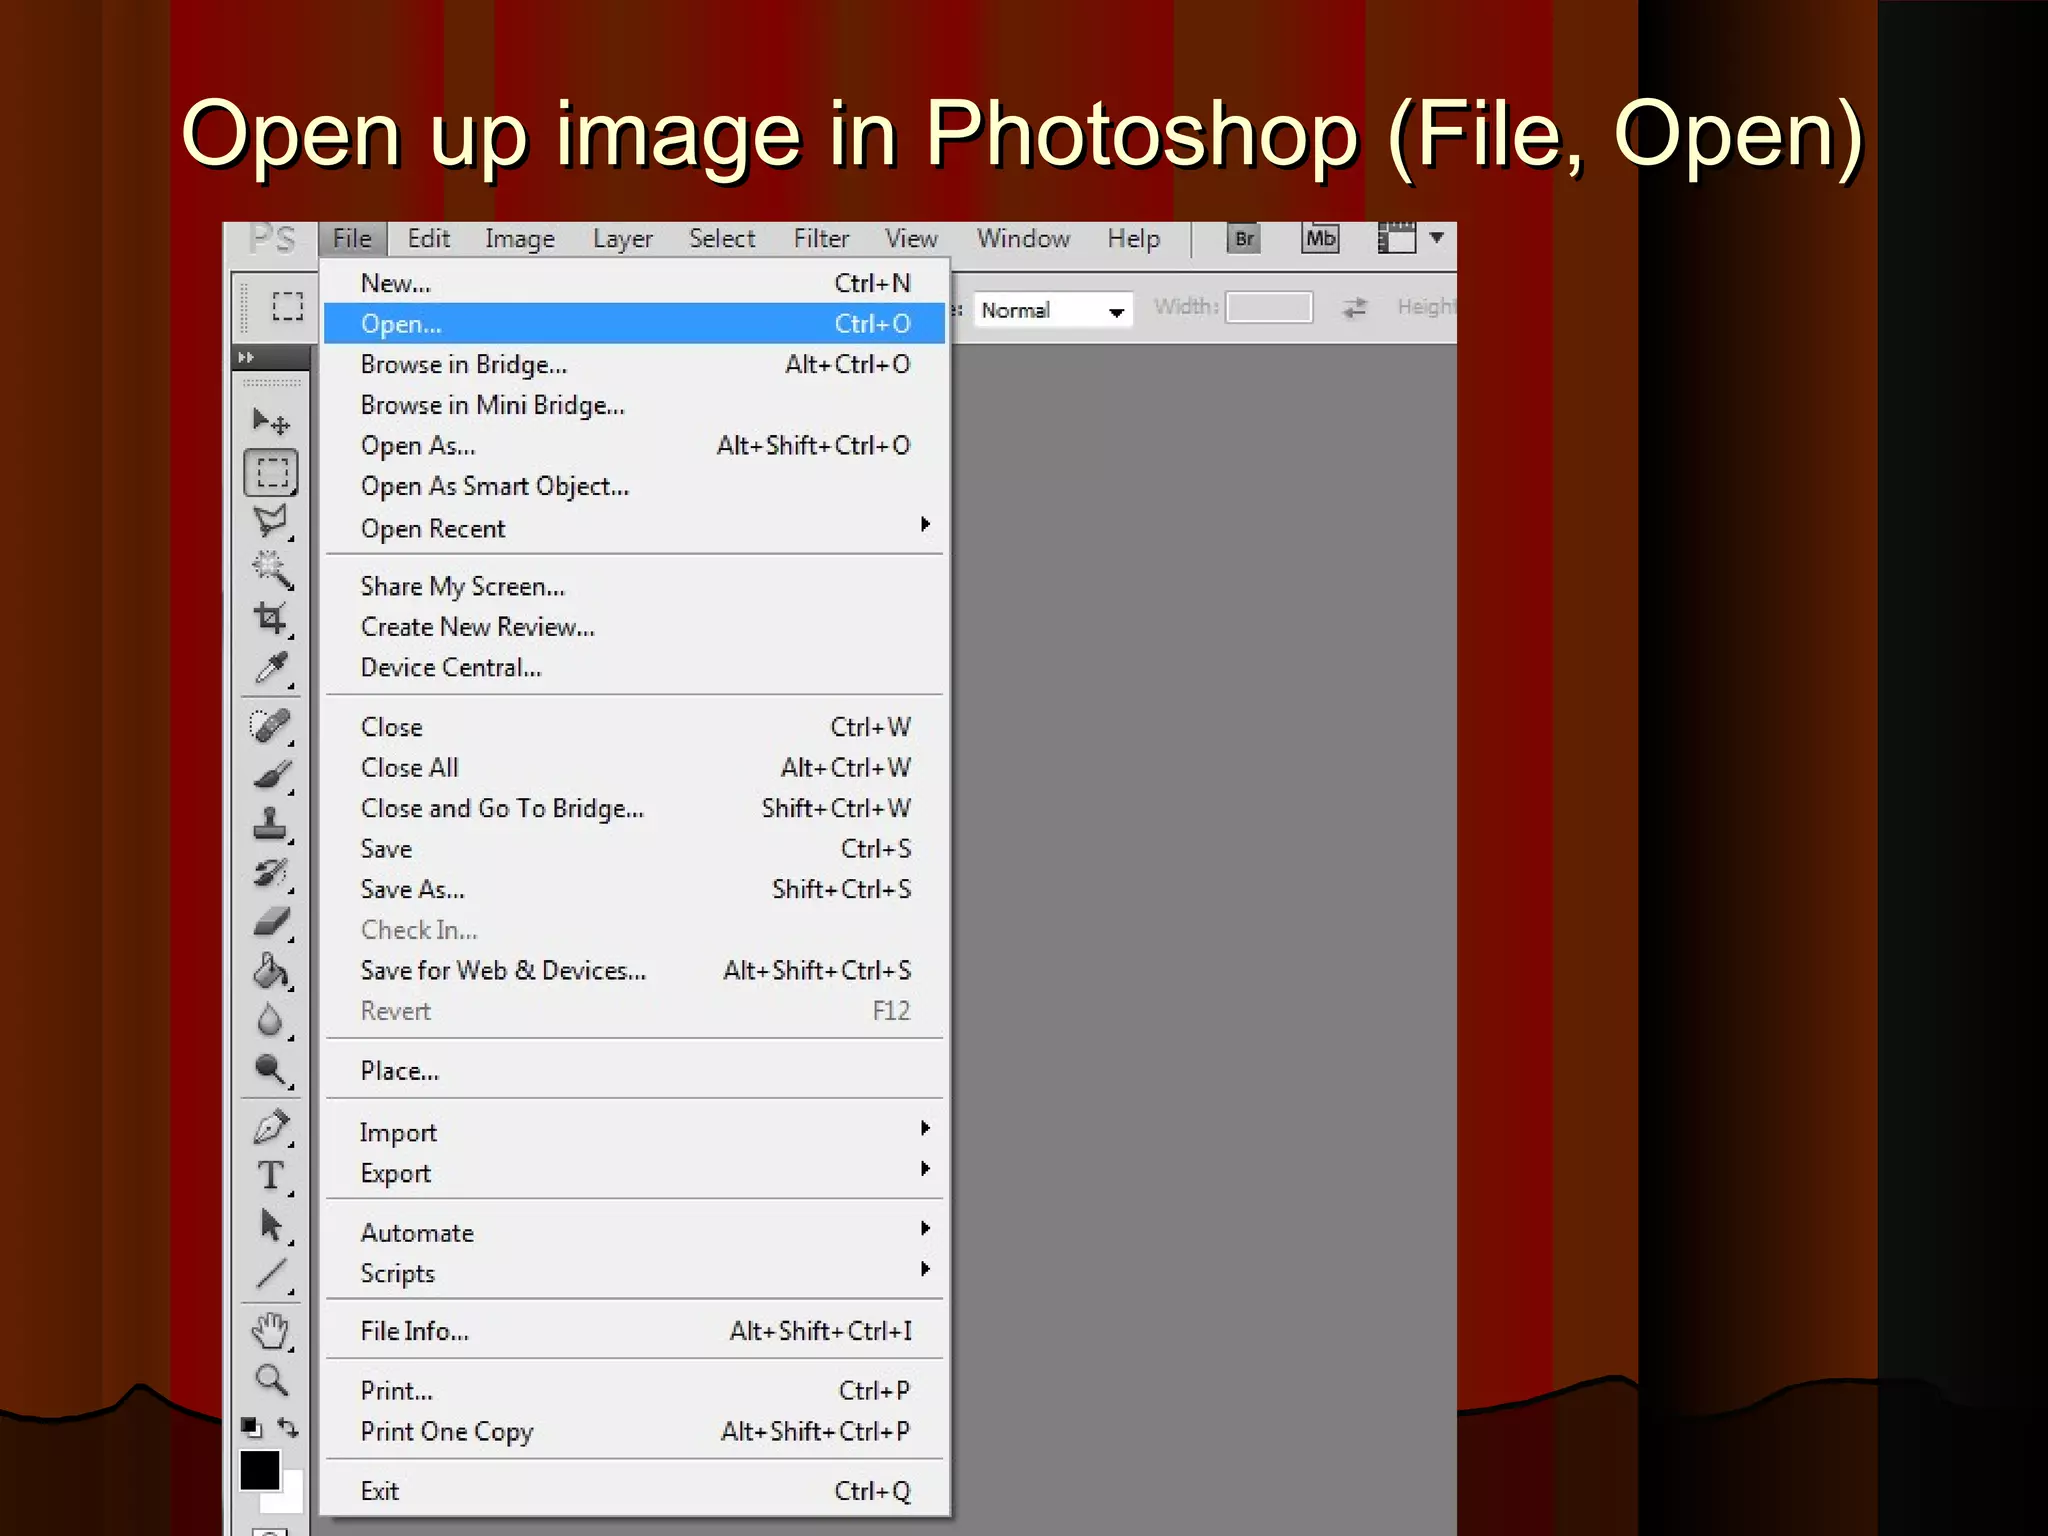
Task: Expand the Import submenu
Action: 633,1132
